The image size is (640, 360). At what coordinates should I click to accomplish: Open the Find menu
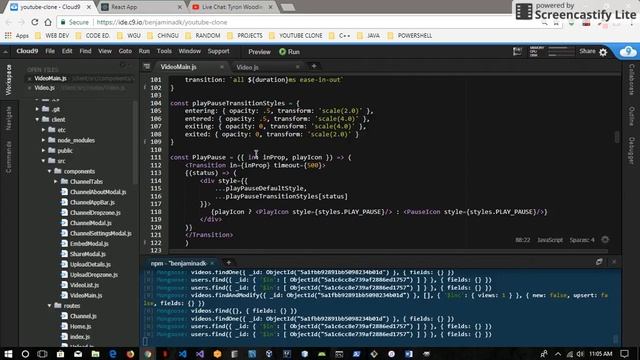click(85, 51)
